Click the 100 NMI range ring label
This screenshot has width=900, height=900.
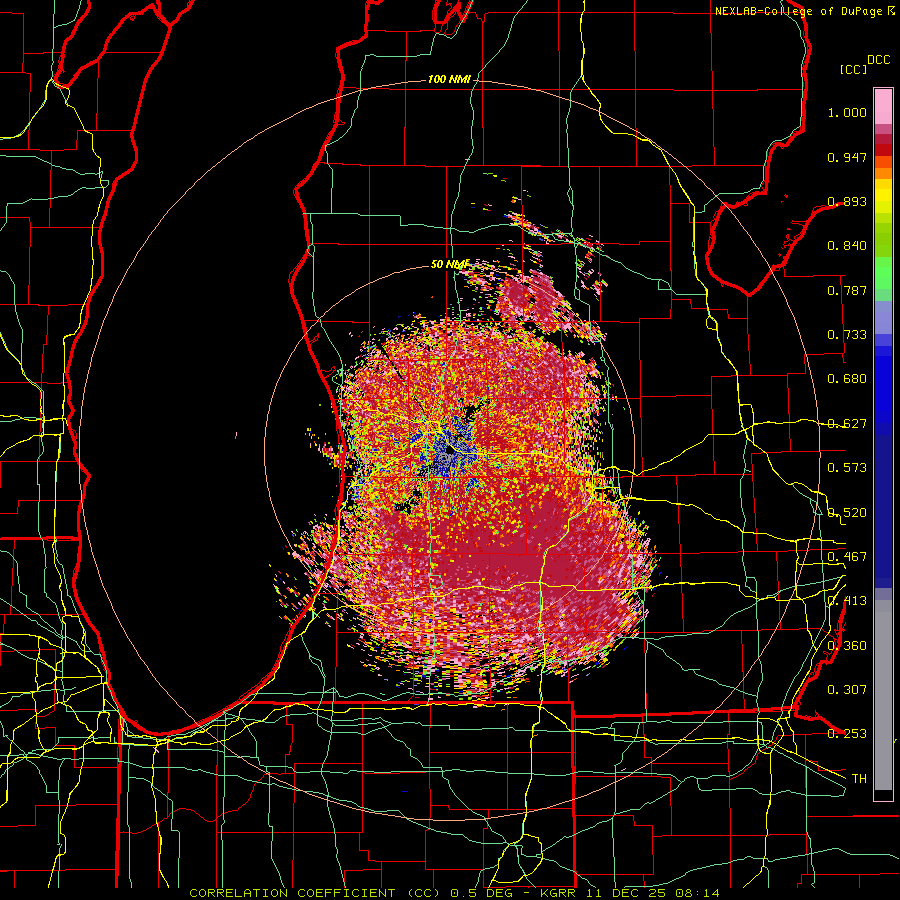[x=449, y=79]
